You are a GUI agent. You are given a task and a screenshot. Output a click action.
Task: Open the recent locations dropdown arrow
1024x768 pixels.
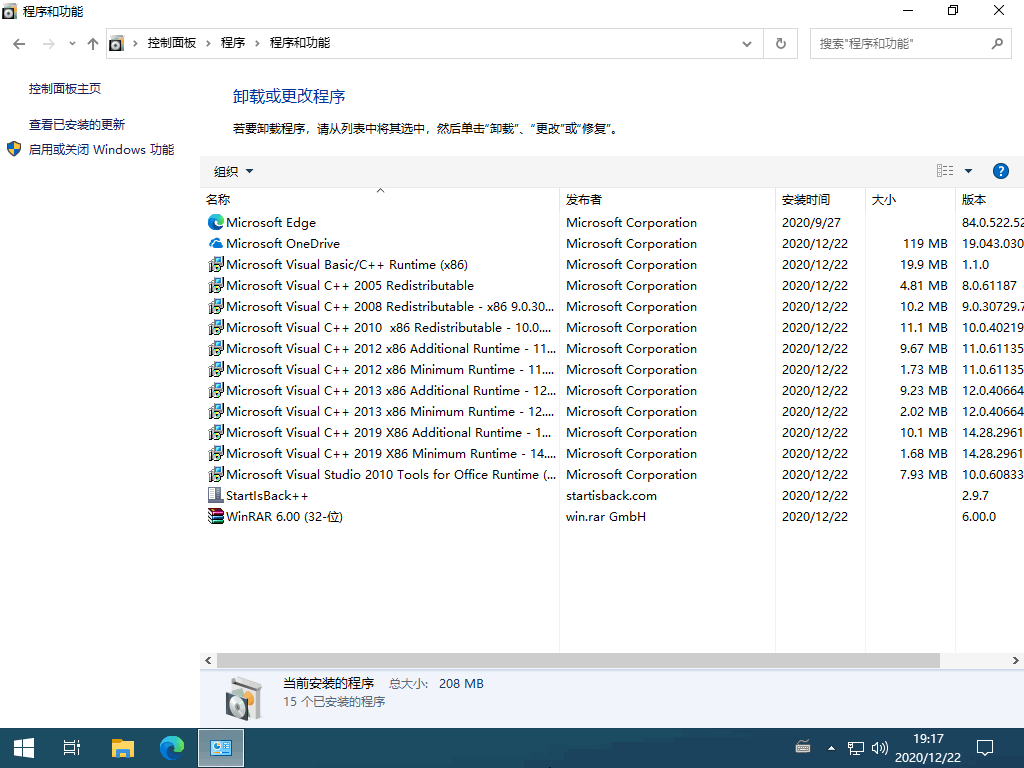pyautogui.click(x=72, y=44)
